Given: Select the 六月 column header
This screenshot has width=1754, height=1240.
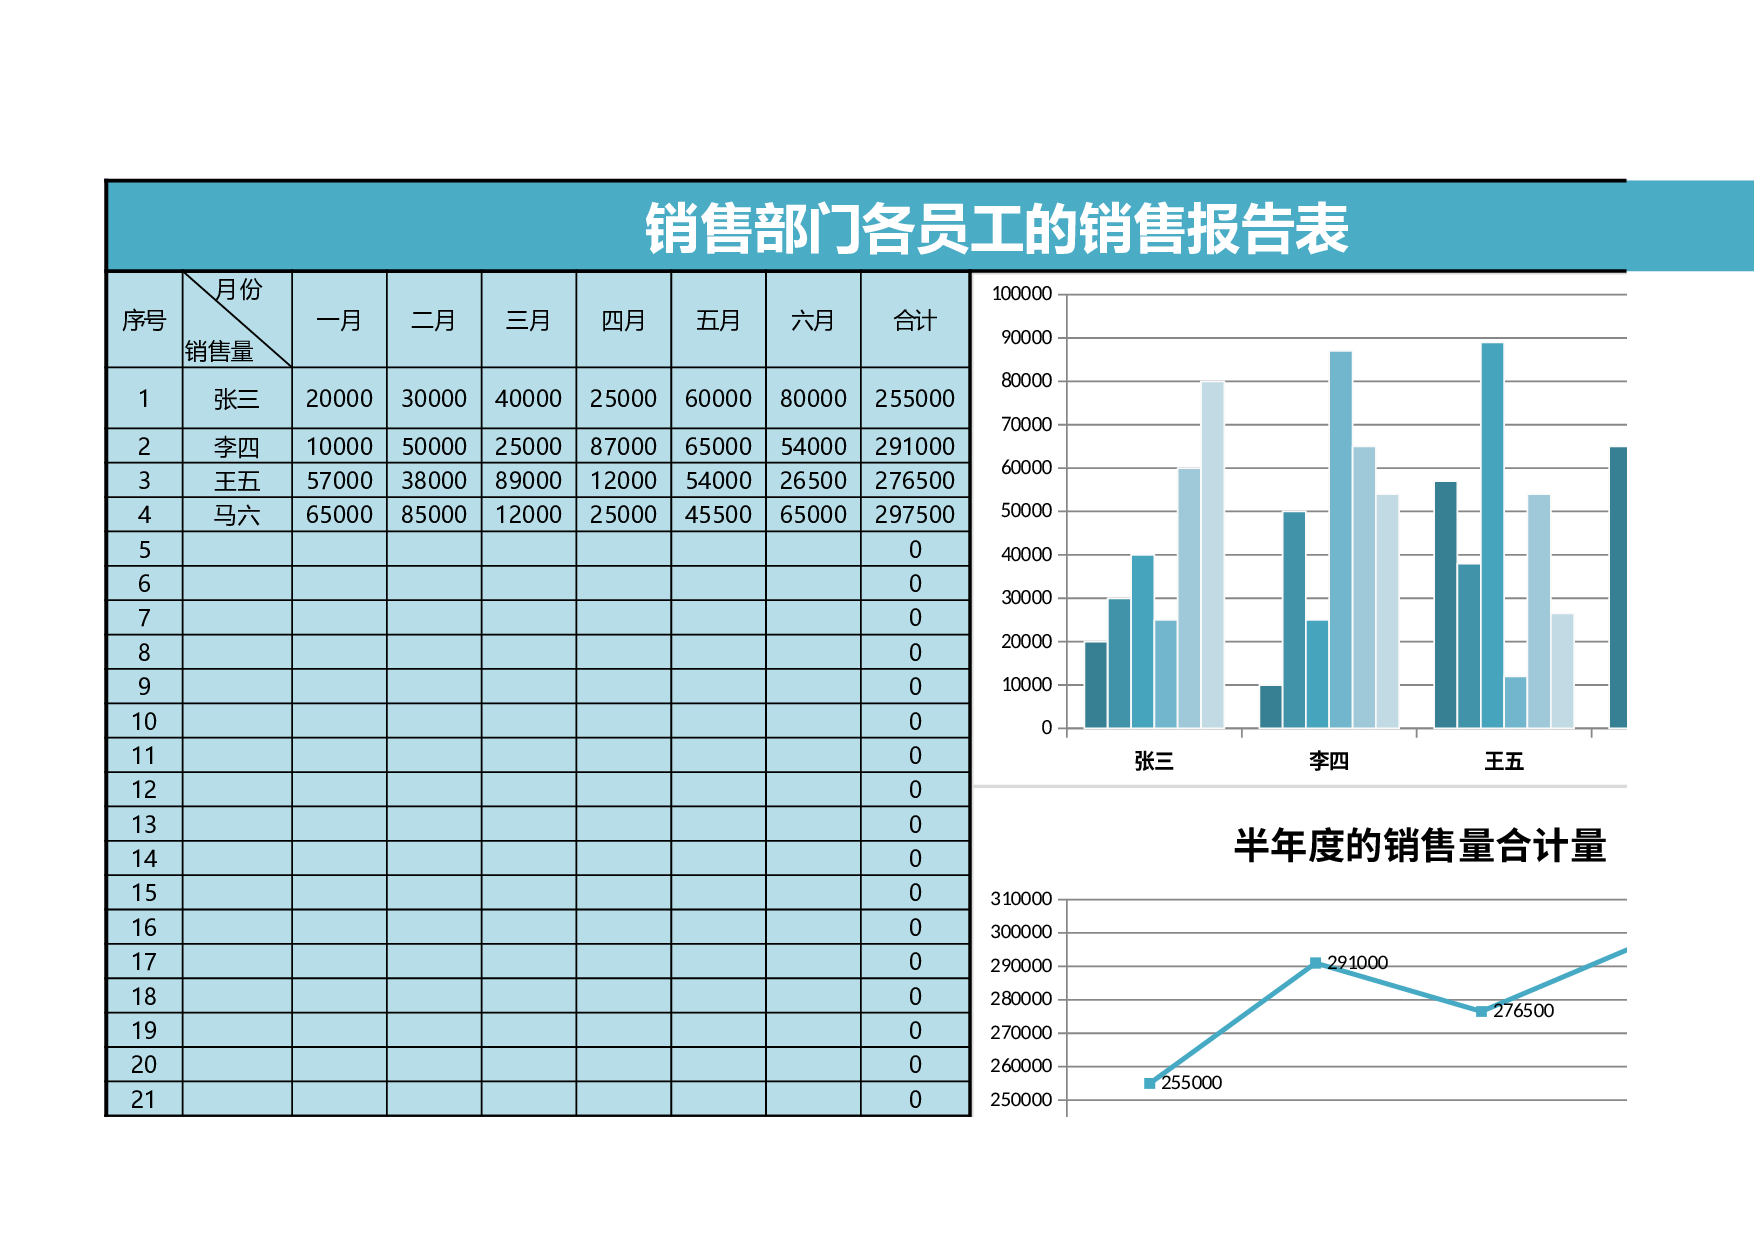Looking at the screenshot, I should pos(813,320).
